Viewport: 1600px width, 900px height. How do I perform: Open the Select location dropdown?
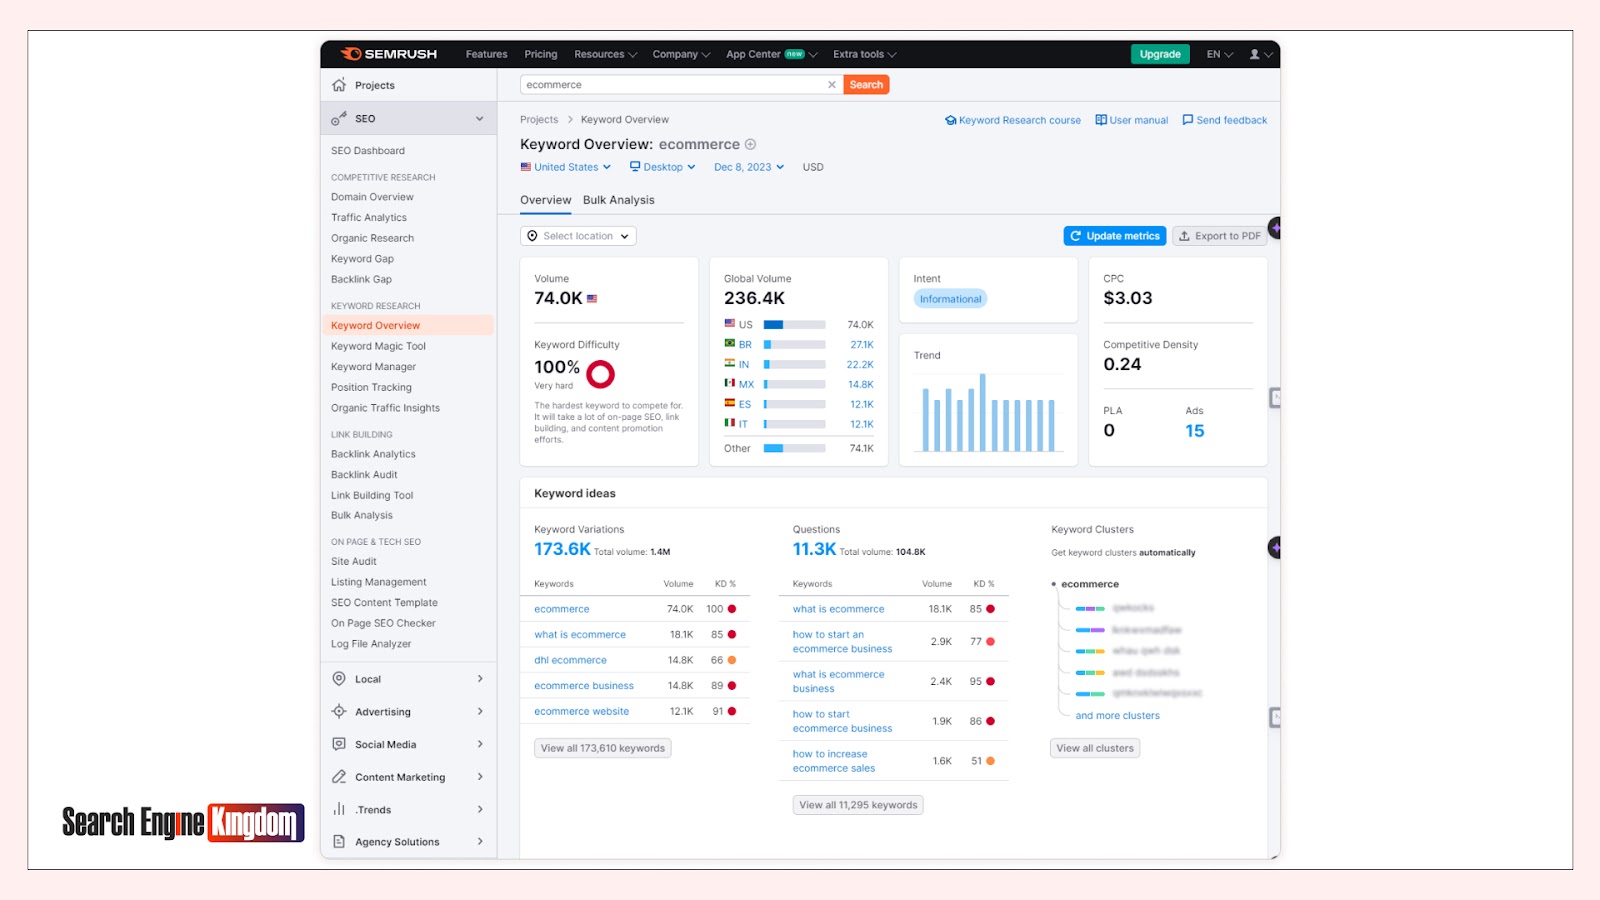click(578, 236)
